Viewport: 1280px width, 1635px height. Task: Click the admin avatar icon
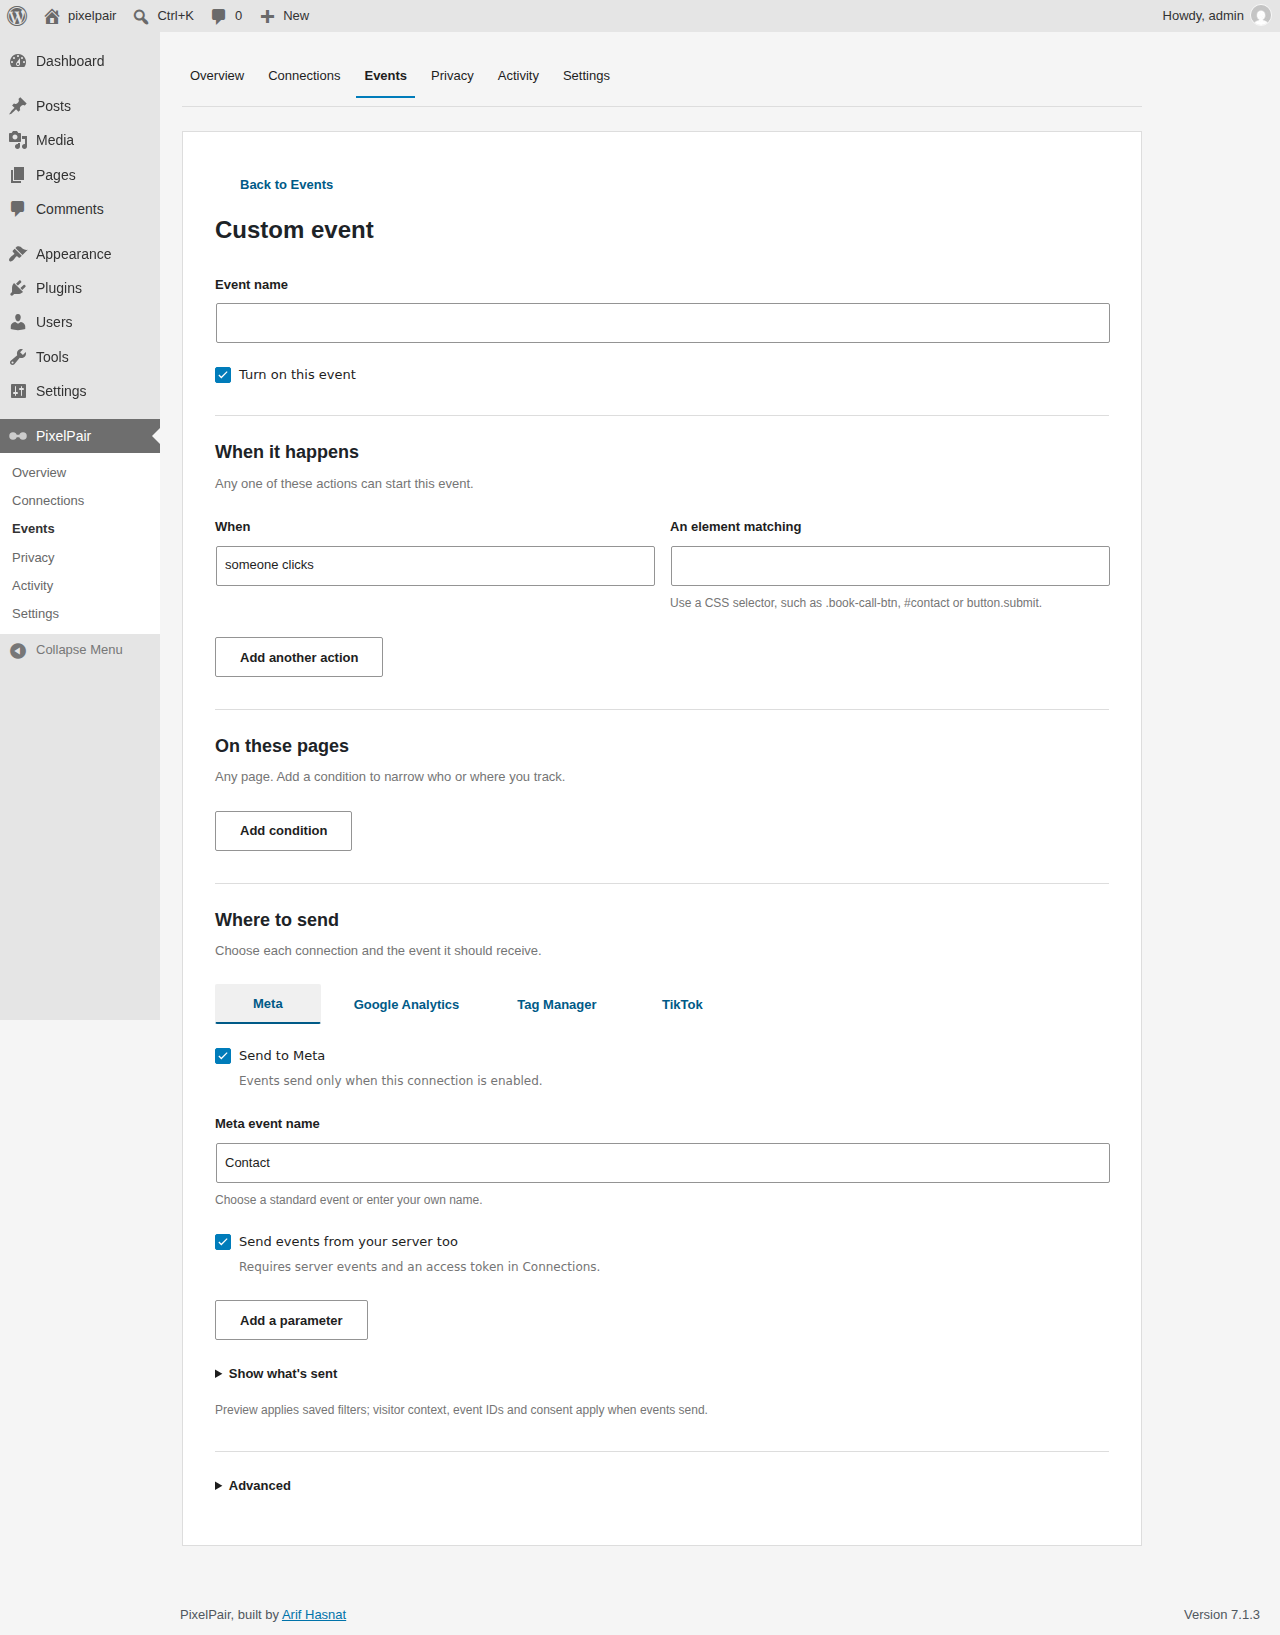click(x=1261, y=16)
